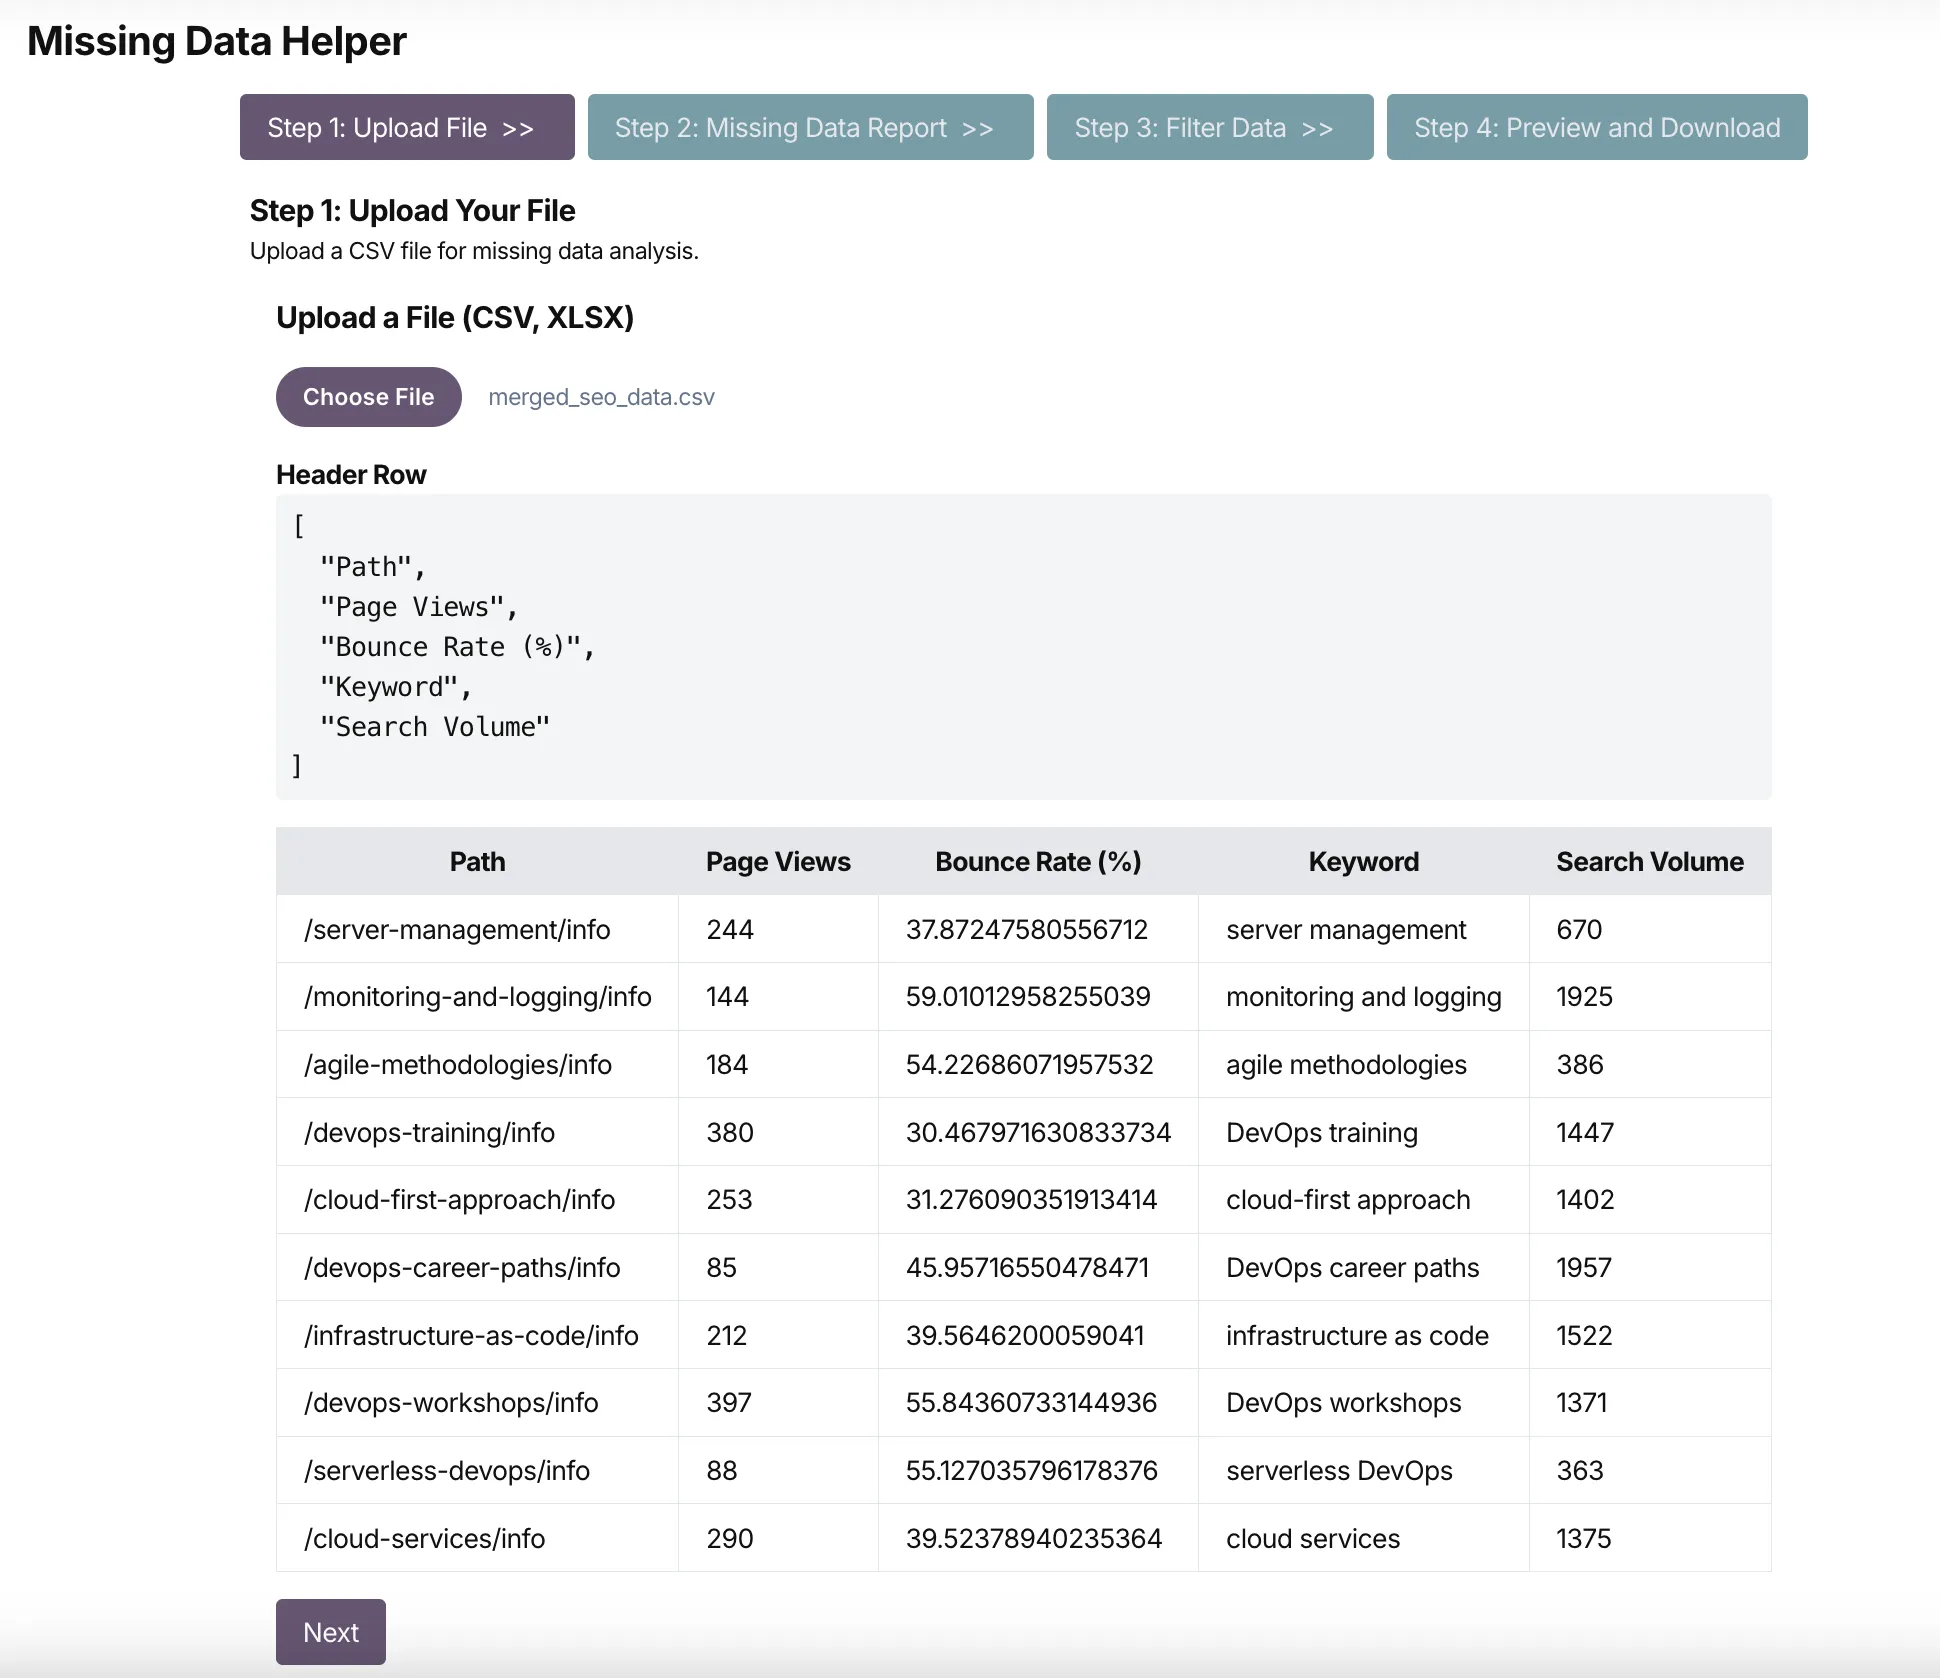Select the /cloud-first-approach/info cell
The width and height of the screenshot is (1940, 1678).
tap(477, 1199)
